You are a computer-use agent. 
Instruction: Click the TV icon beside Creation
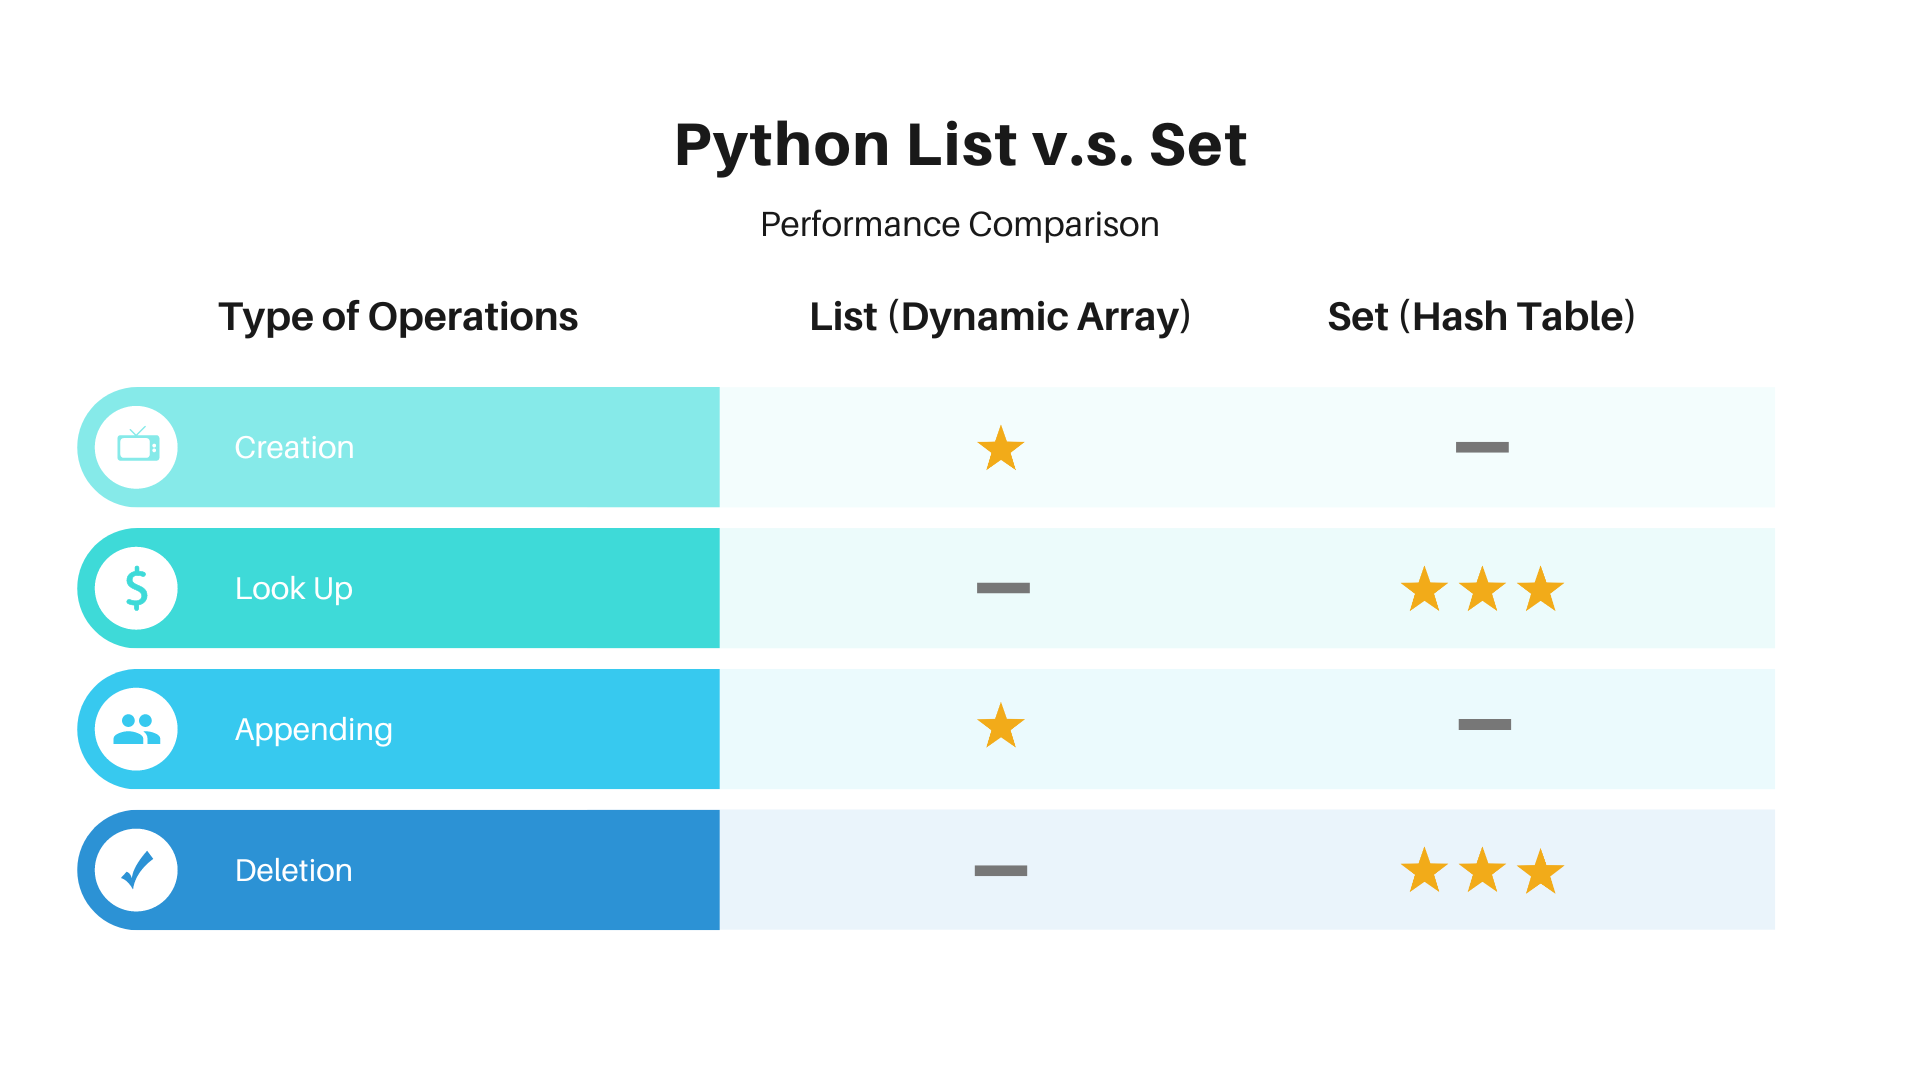coord(137,447)
